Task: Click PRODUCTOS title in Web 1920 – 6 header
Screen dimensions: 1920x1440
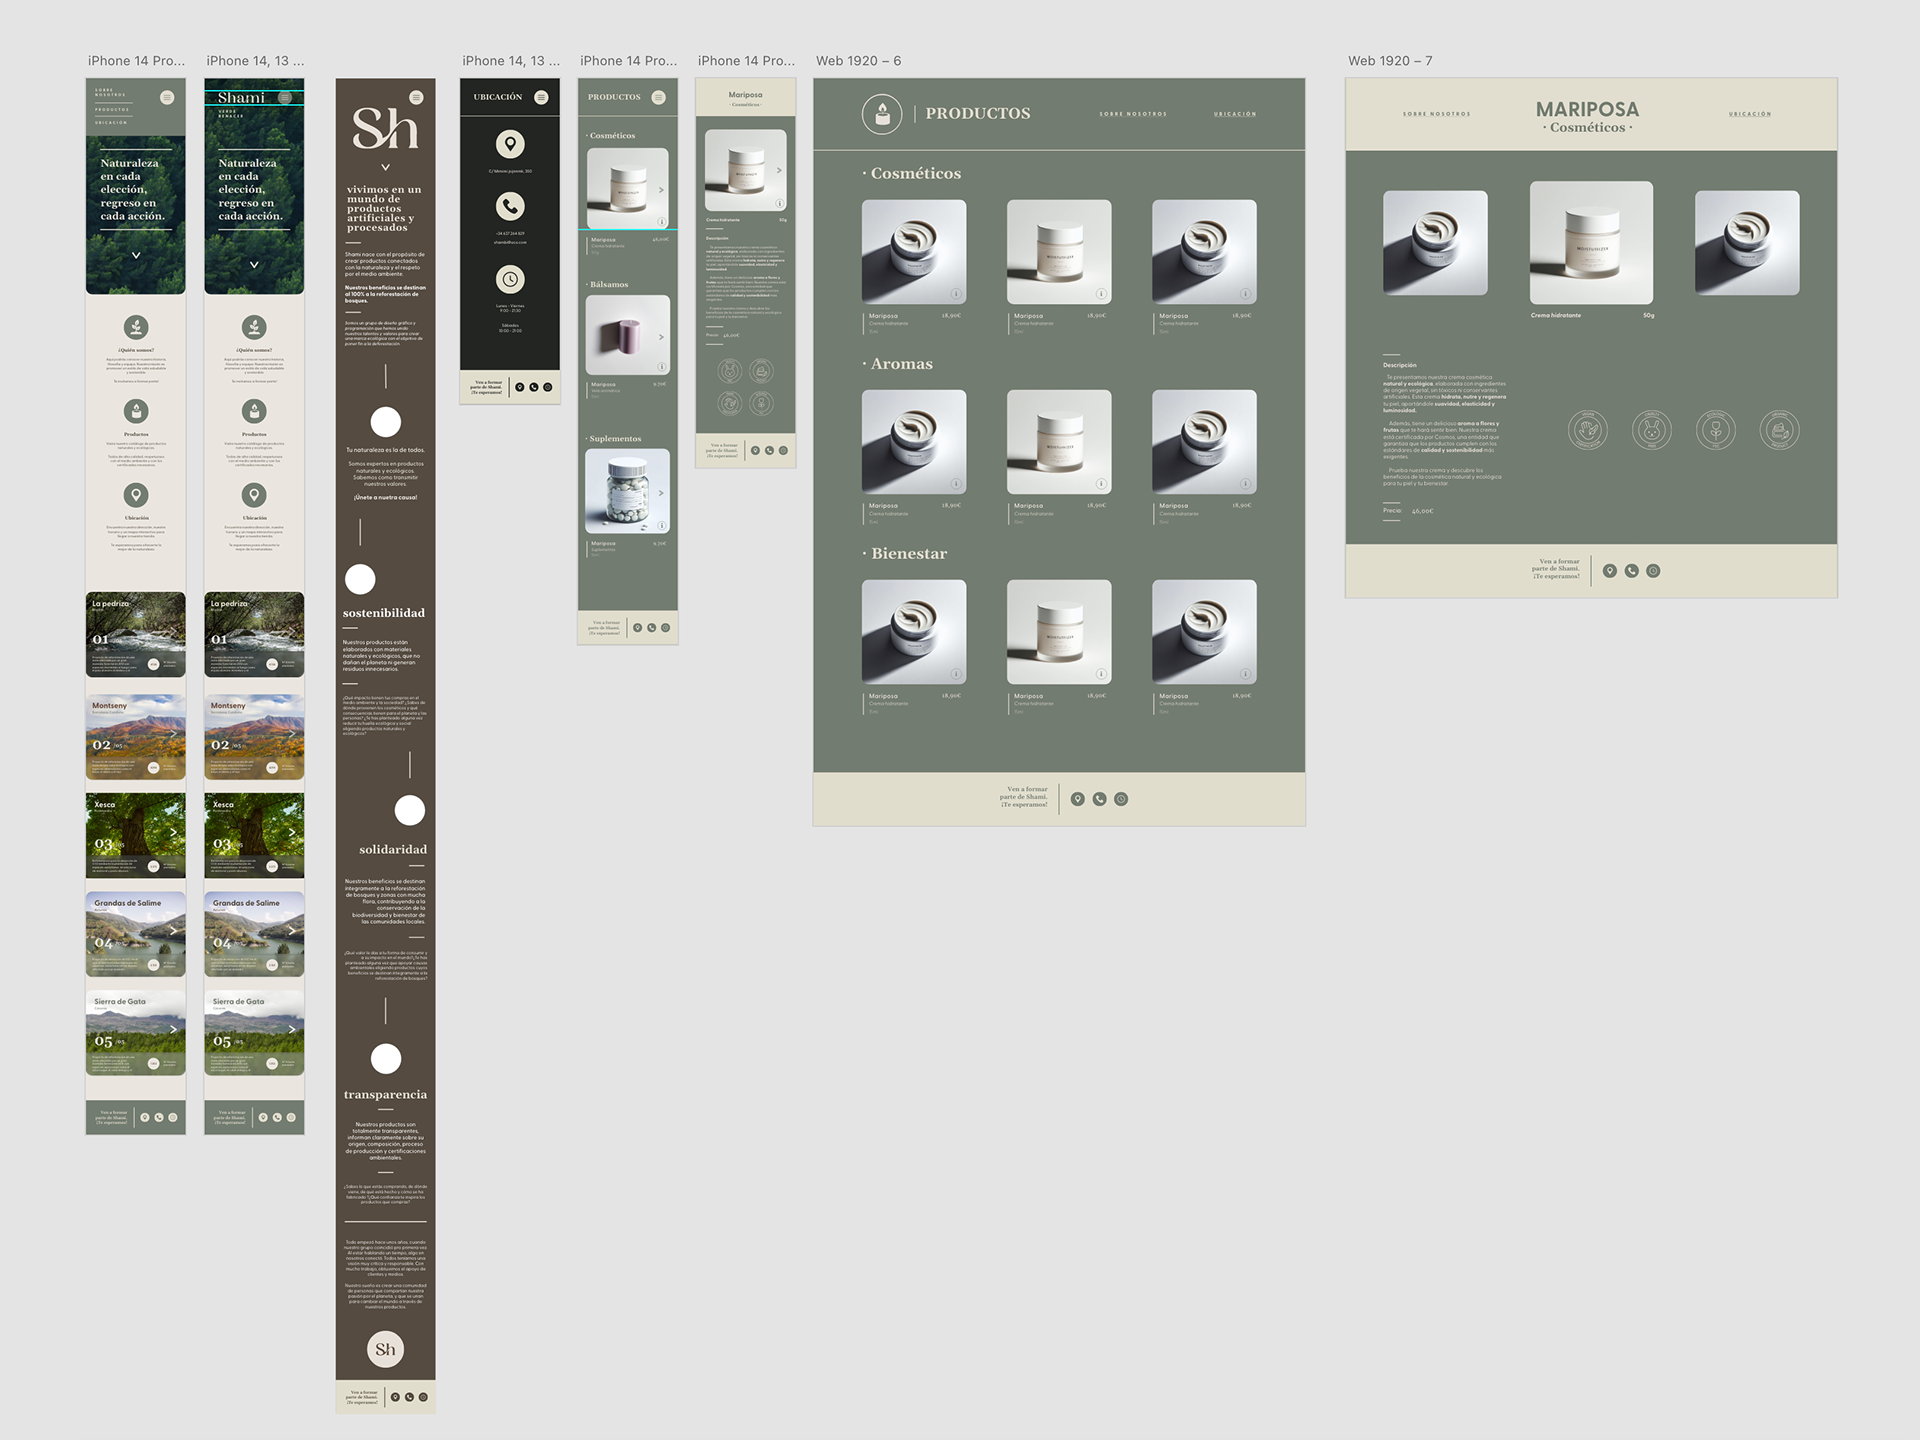Action: click(978, 114)
